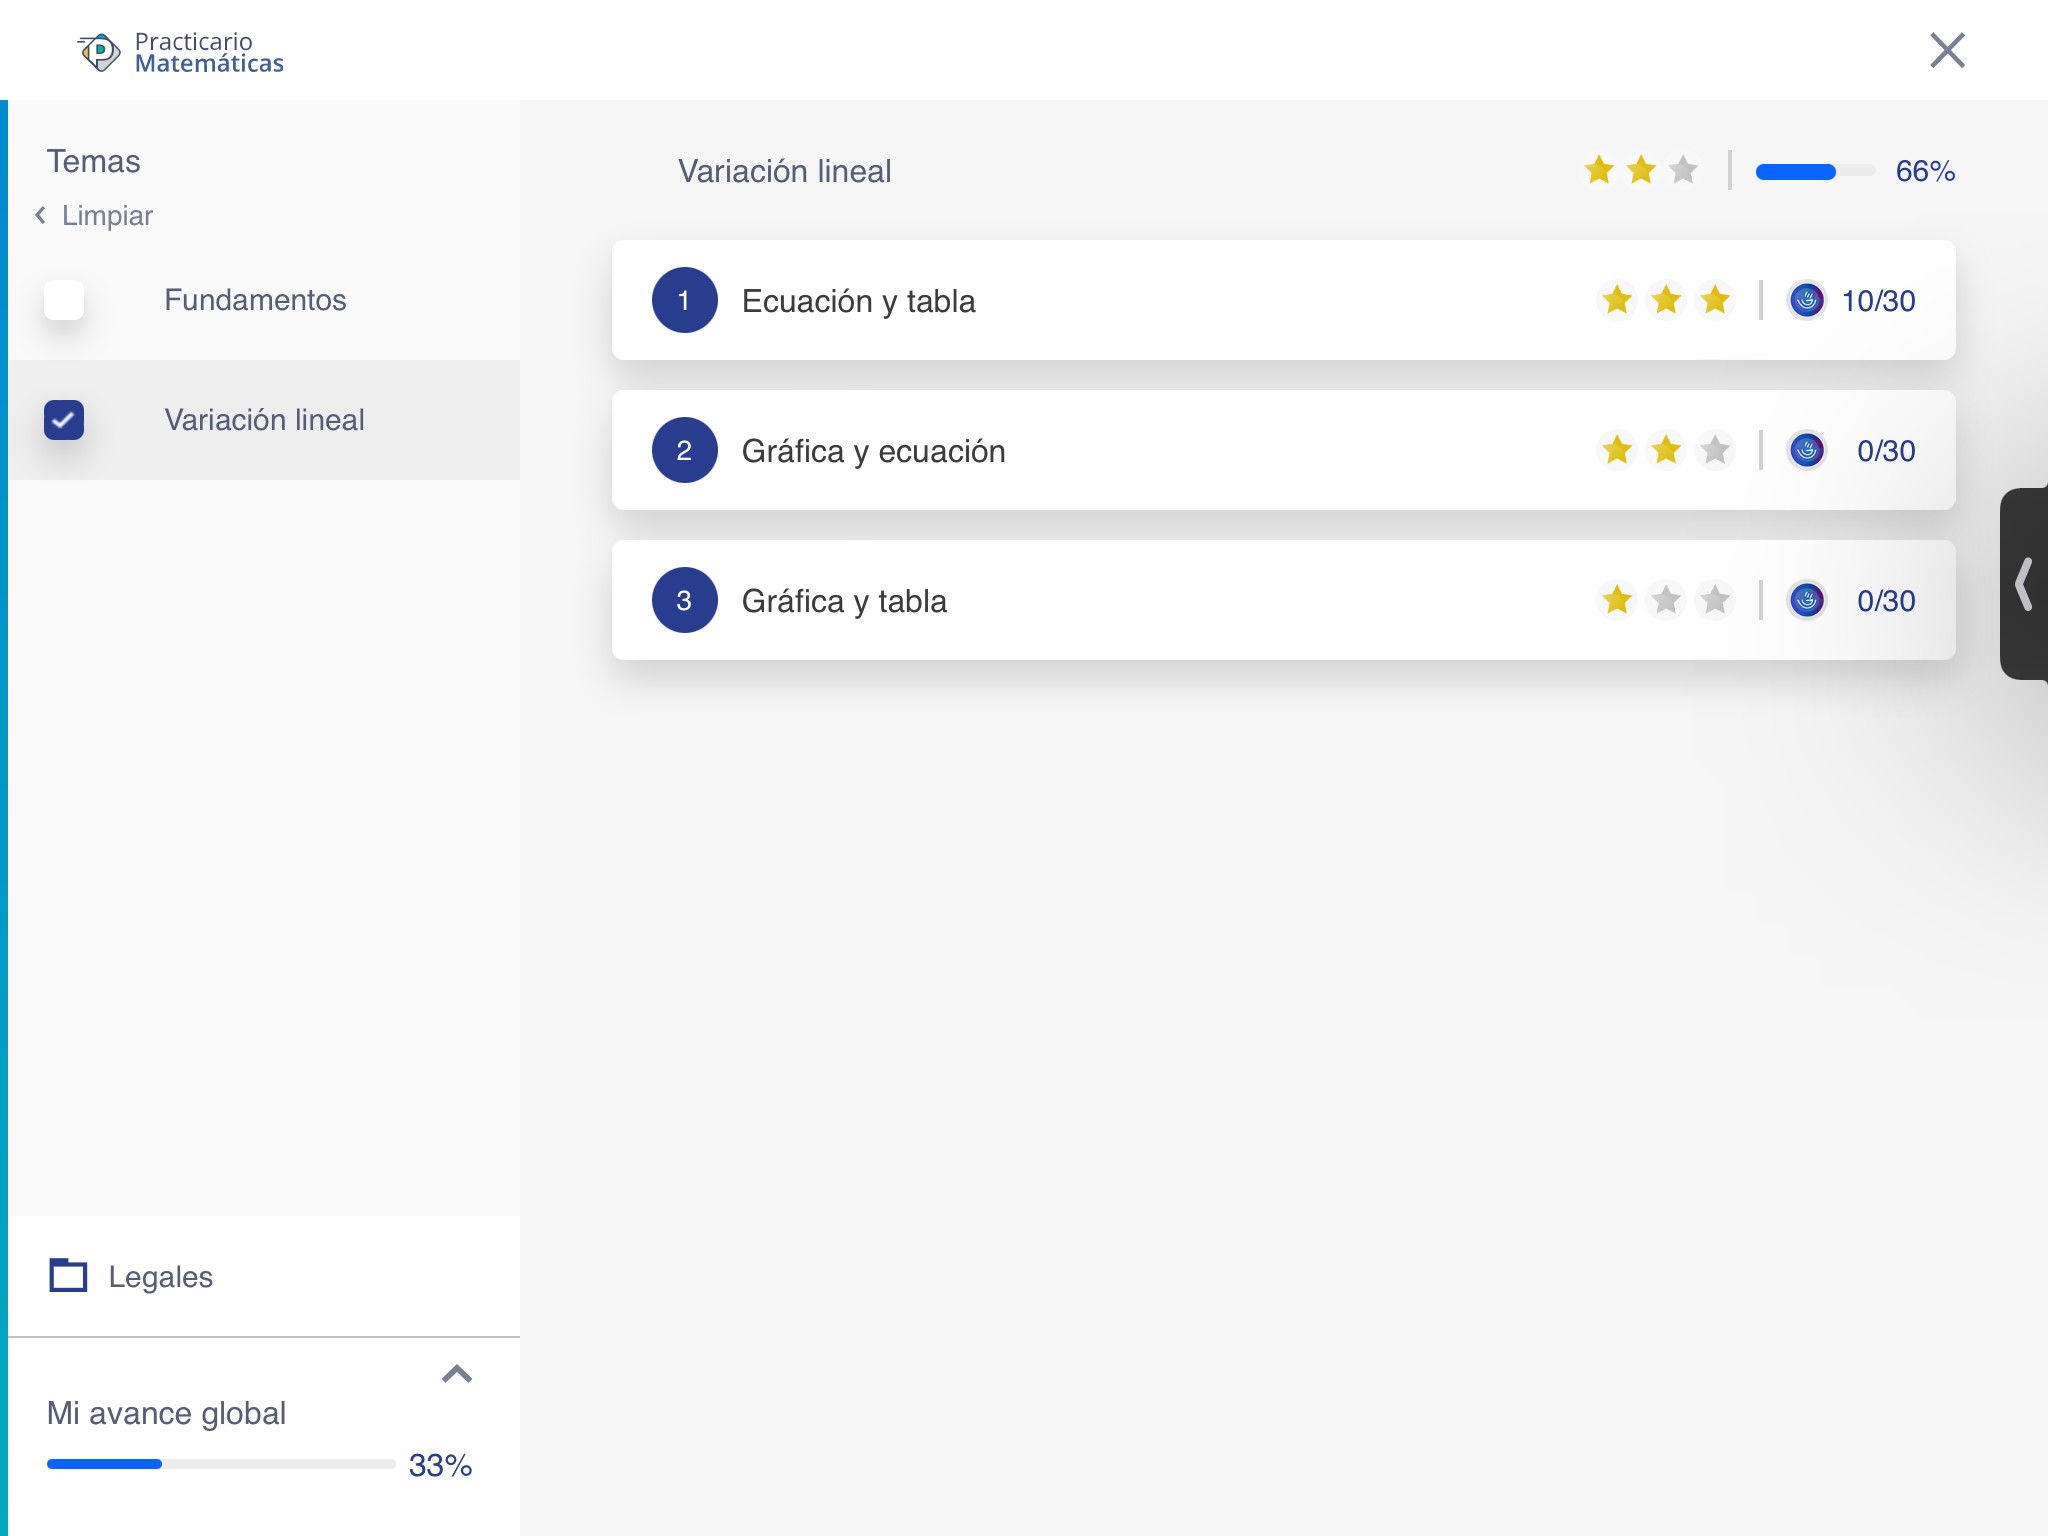Click the chevron beside Limpiar
This screenshot has height=1536, width=2048.
40,215
